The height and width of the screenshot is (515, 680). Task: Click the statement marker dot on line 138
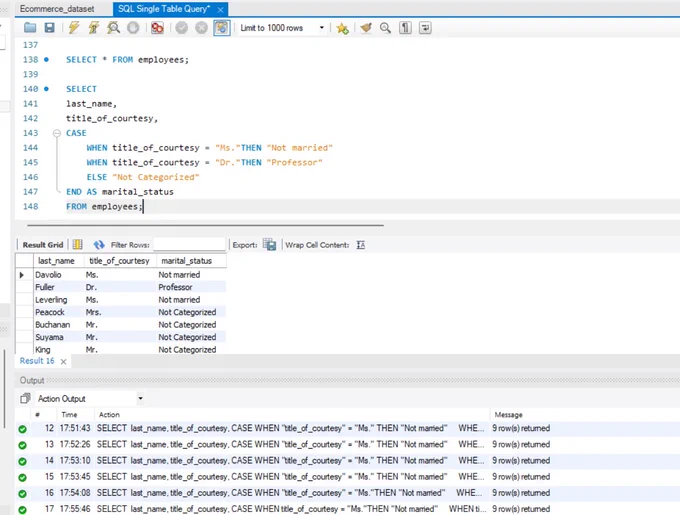(46, 59)
